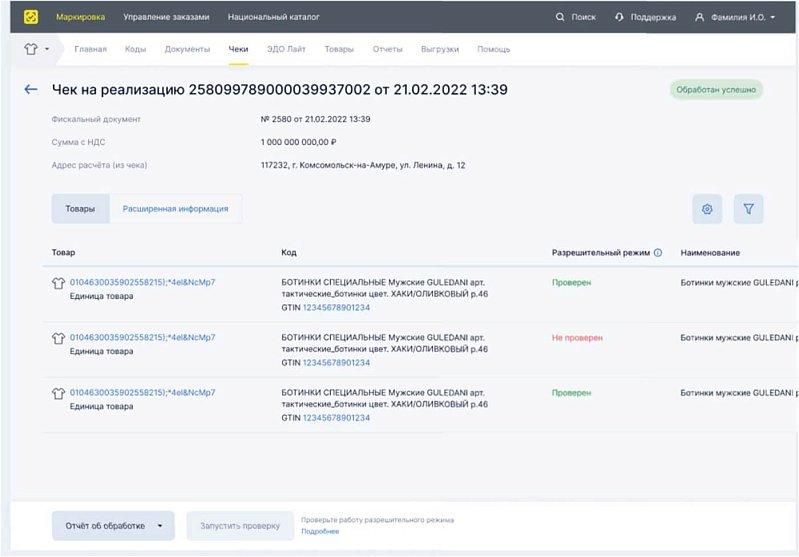Click the Разрешительный режим column header
This screenshot has width=799, height=557.
tap(601, 252)
